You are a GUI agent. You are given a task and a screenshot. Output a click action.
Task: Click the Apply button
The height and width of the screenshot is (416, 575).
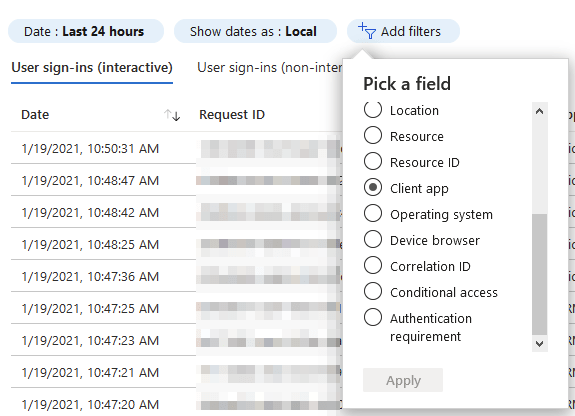tap(403, 380)
